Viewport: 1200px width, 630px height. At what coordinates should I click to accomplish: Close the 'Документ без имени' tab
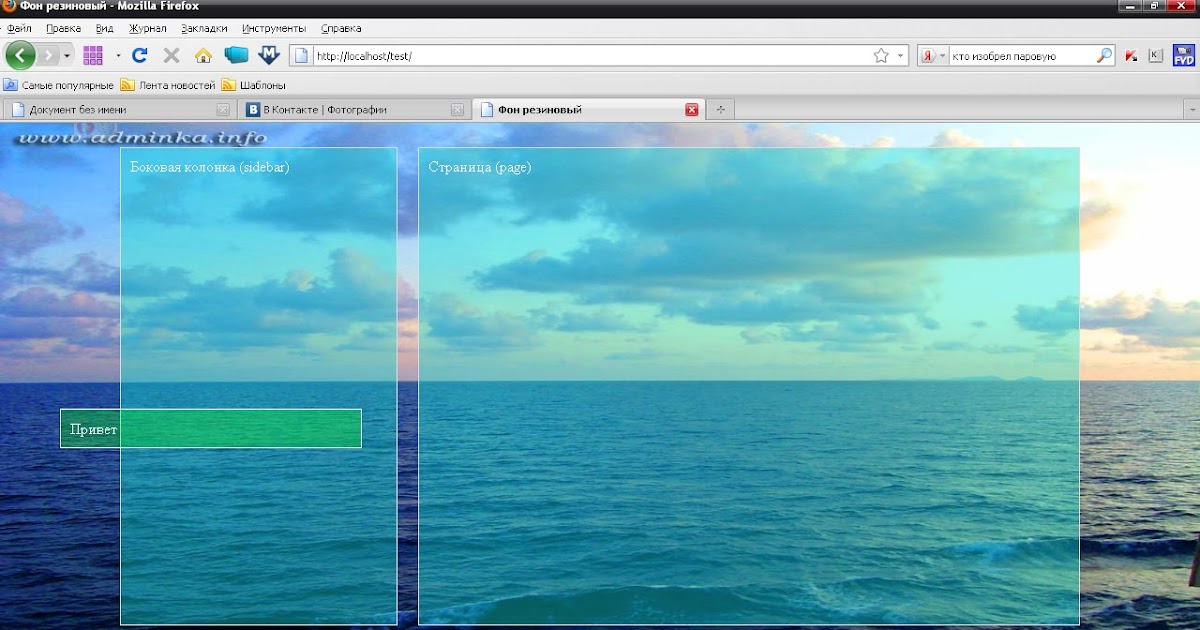click(223, 110)
